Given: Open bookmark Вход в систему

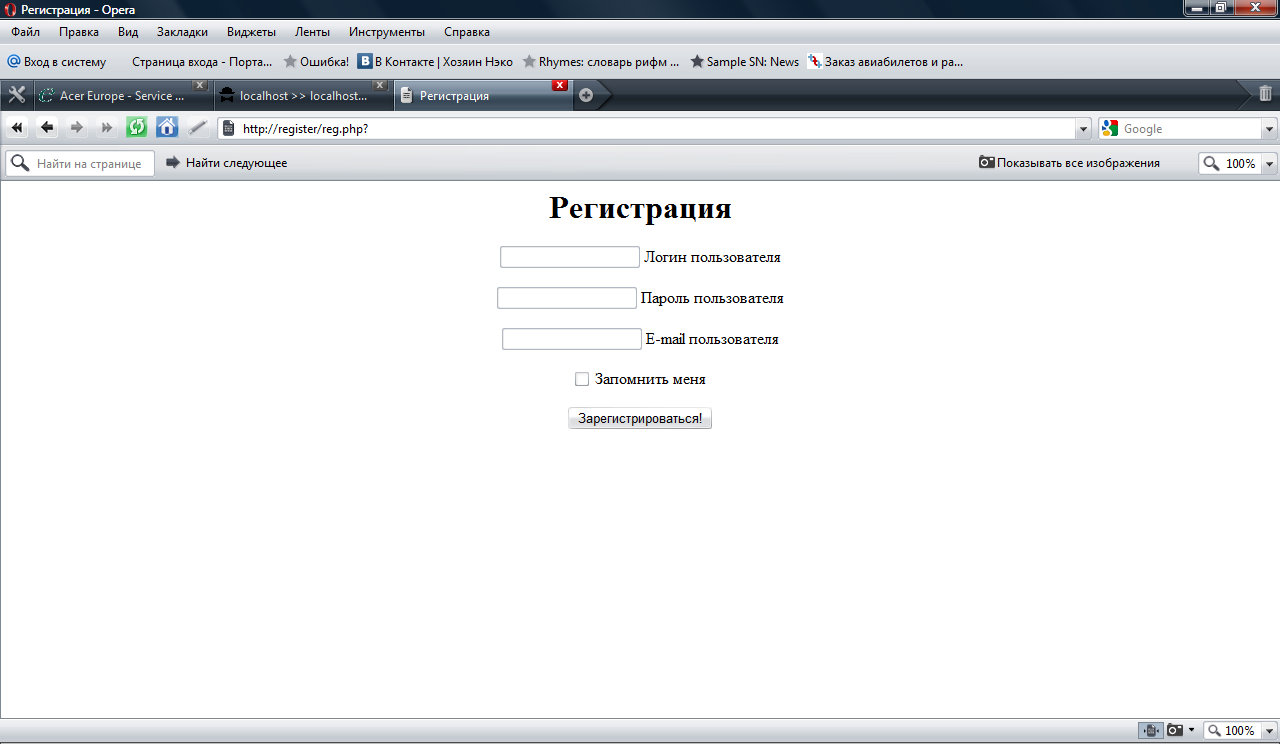Looking at the screenshot, I should (x=56, y=62).
